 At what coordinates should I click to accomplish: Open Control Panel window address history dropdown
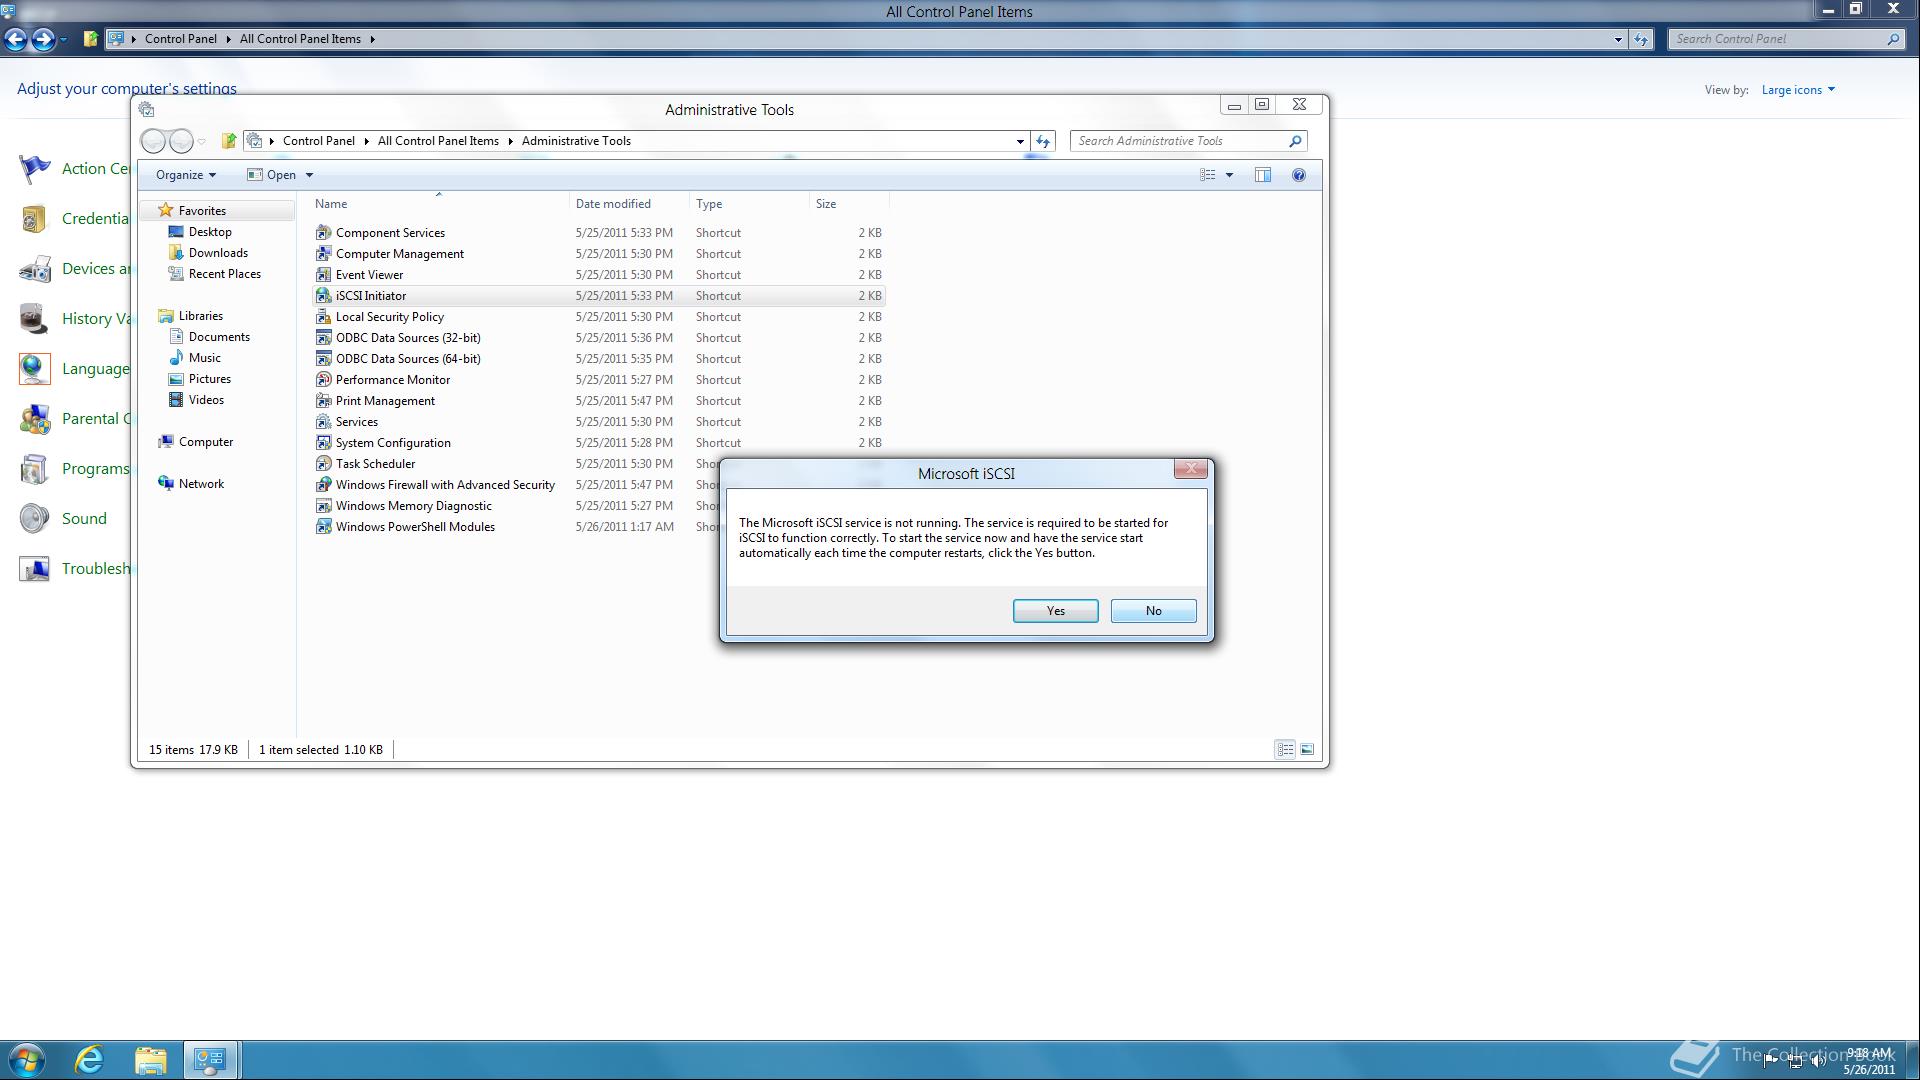click(x=1618, y=39)
